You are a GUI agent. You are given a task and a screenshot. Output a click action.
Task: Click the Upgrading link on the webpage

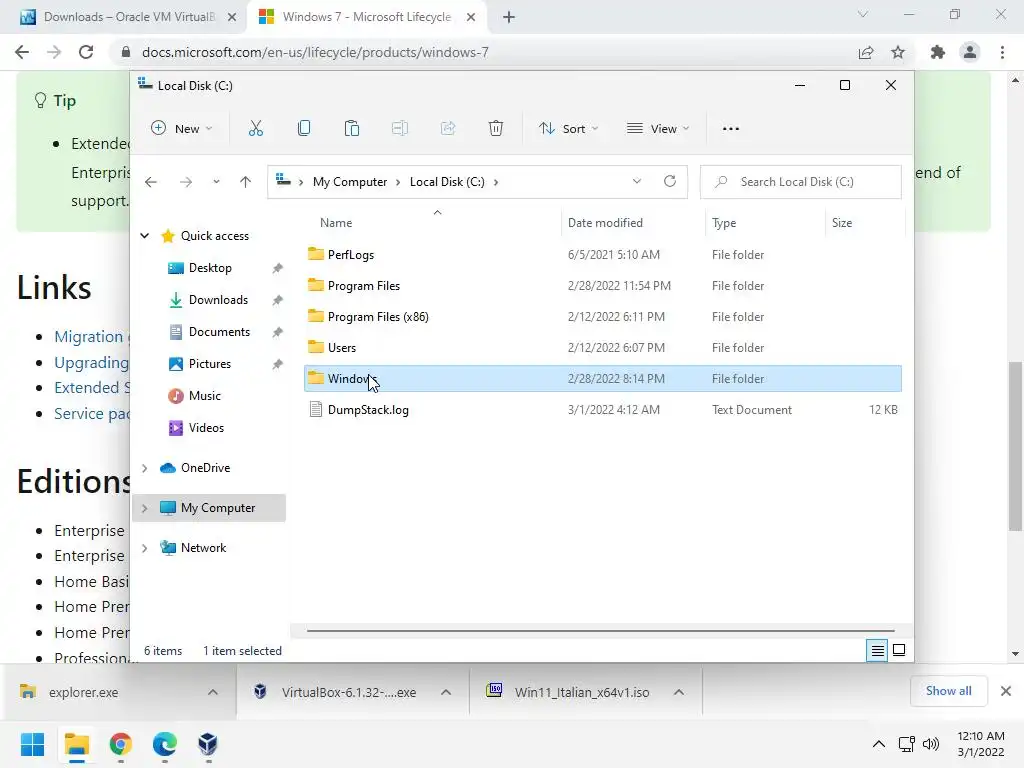pos(91,362)
